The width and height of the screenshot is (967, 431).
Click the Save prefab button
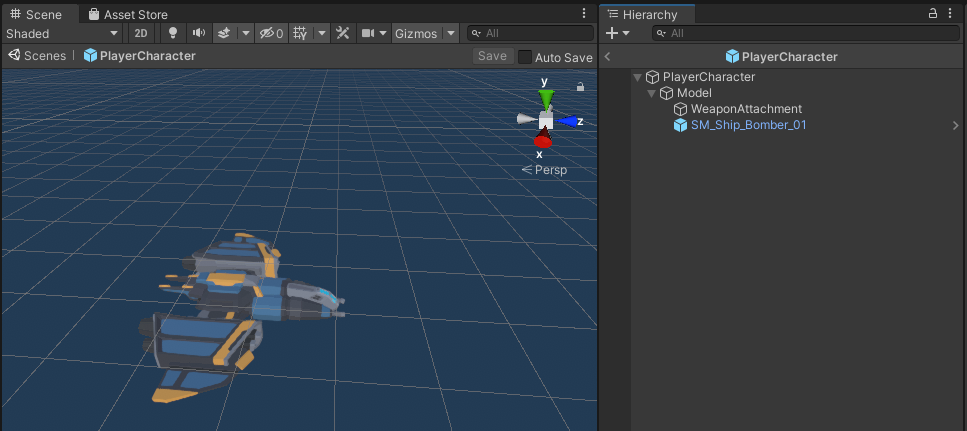(x=492, y=56)
